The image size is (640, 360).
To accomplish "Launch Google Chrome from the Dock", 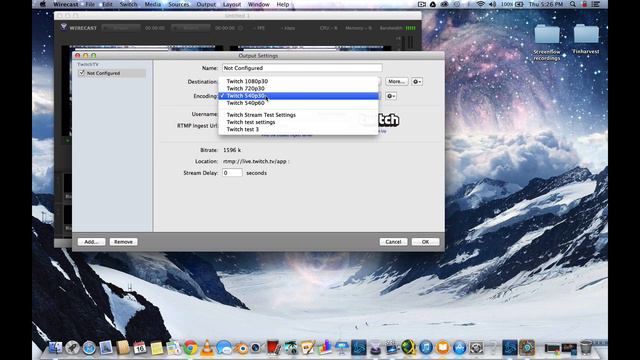I will pyautogui.click(x=190, y=348).
